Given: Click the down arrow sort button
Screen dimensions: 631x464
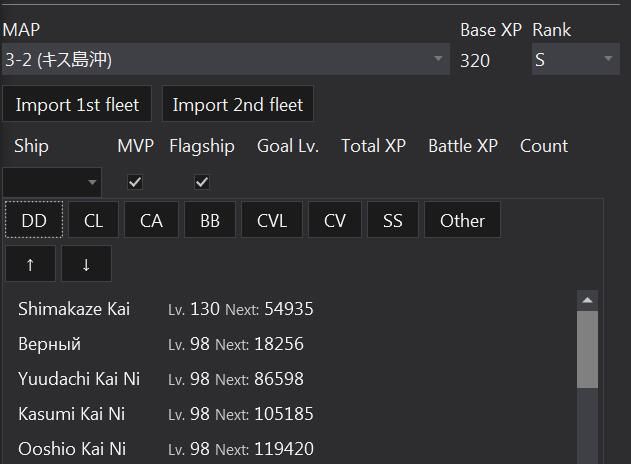Looking at the screenshot, I should pos(86,264).
